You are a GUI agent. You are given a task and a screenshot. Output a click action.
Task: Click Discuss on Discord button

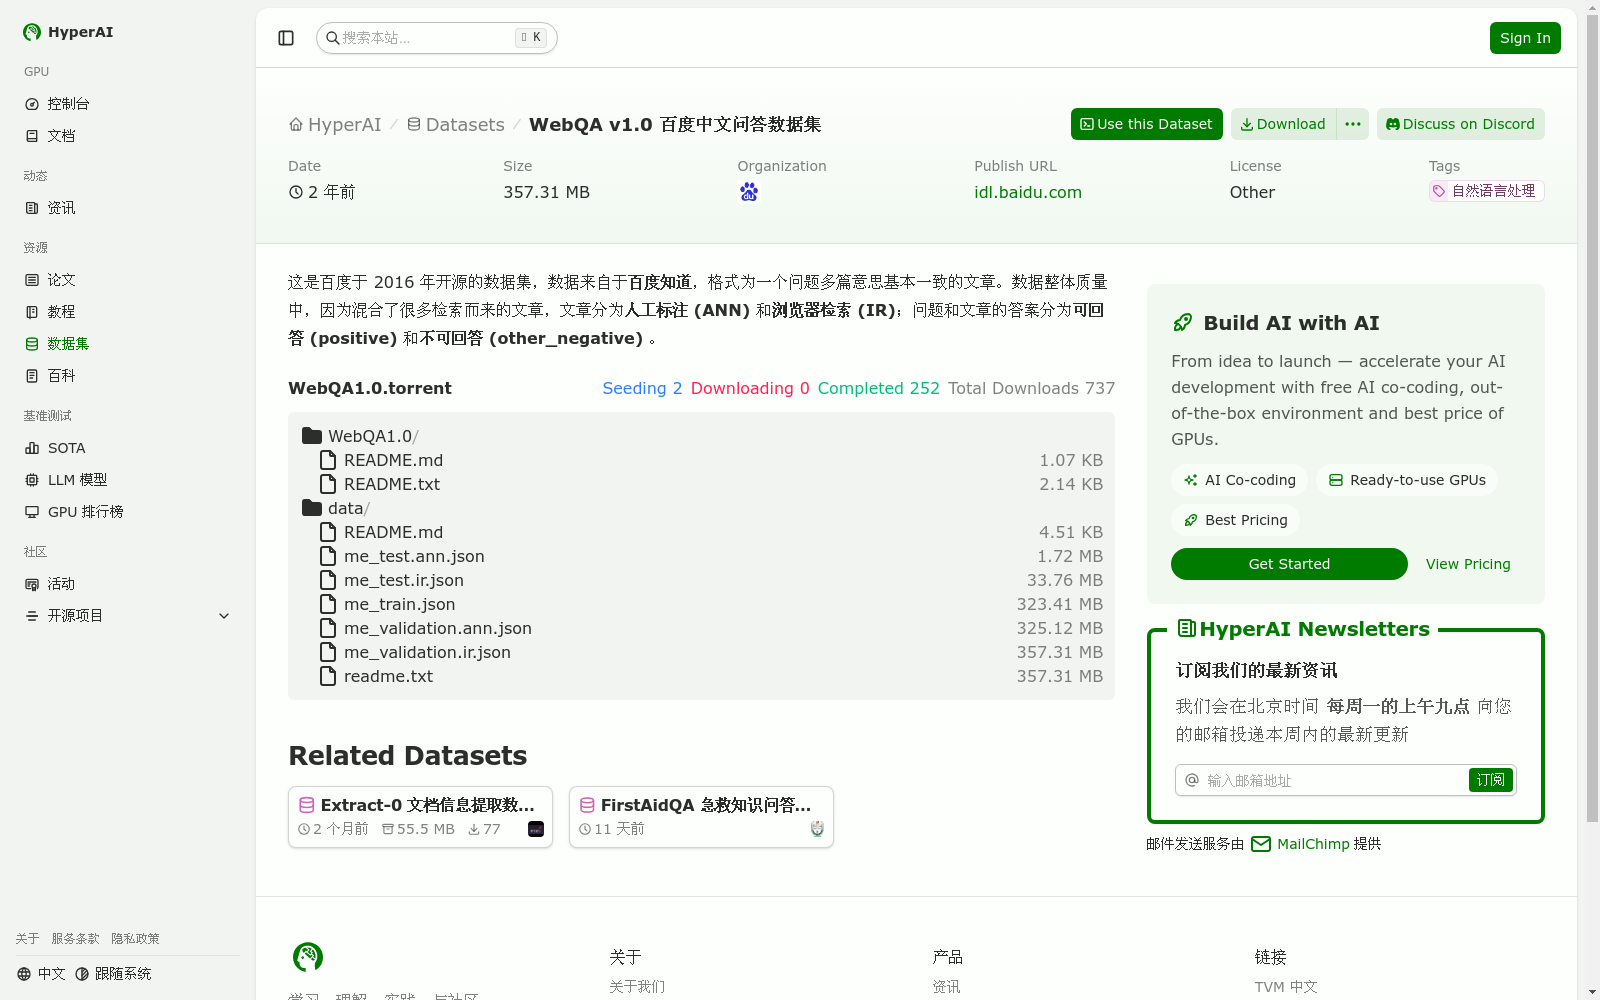coord(1460,124)
